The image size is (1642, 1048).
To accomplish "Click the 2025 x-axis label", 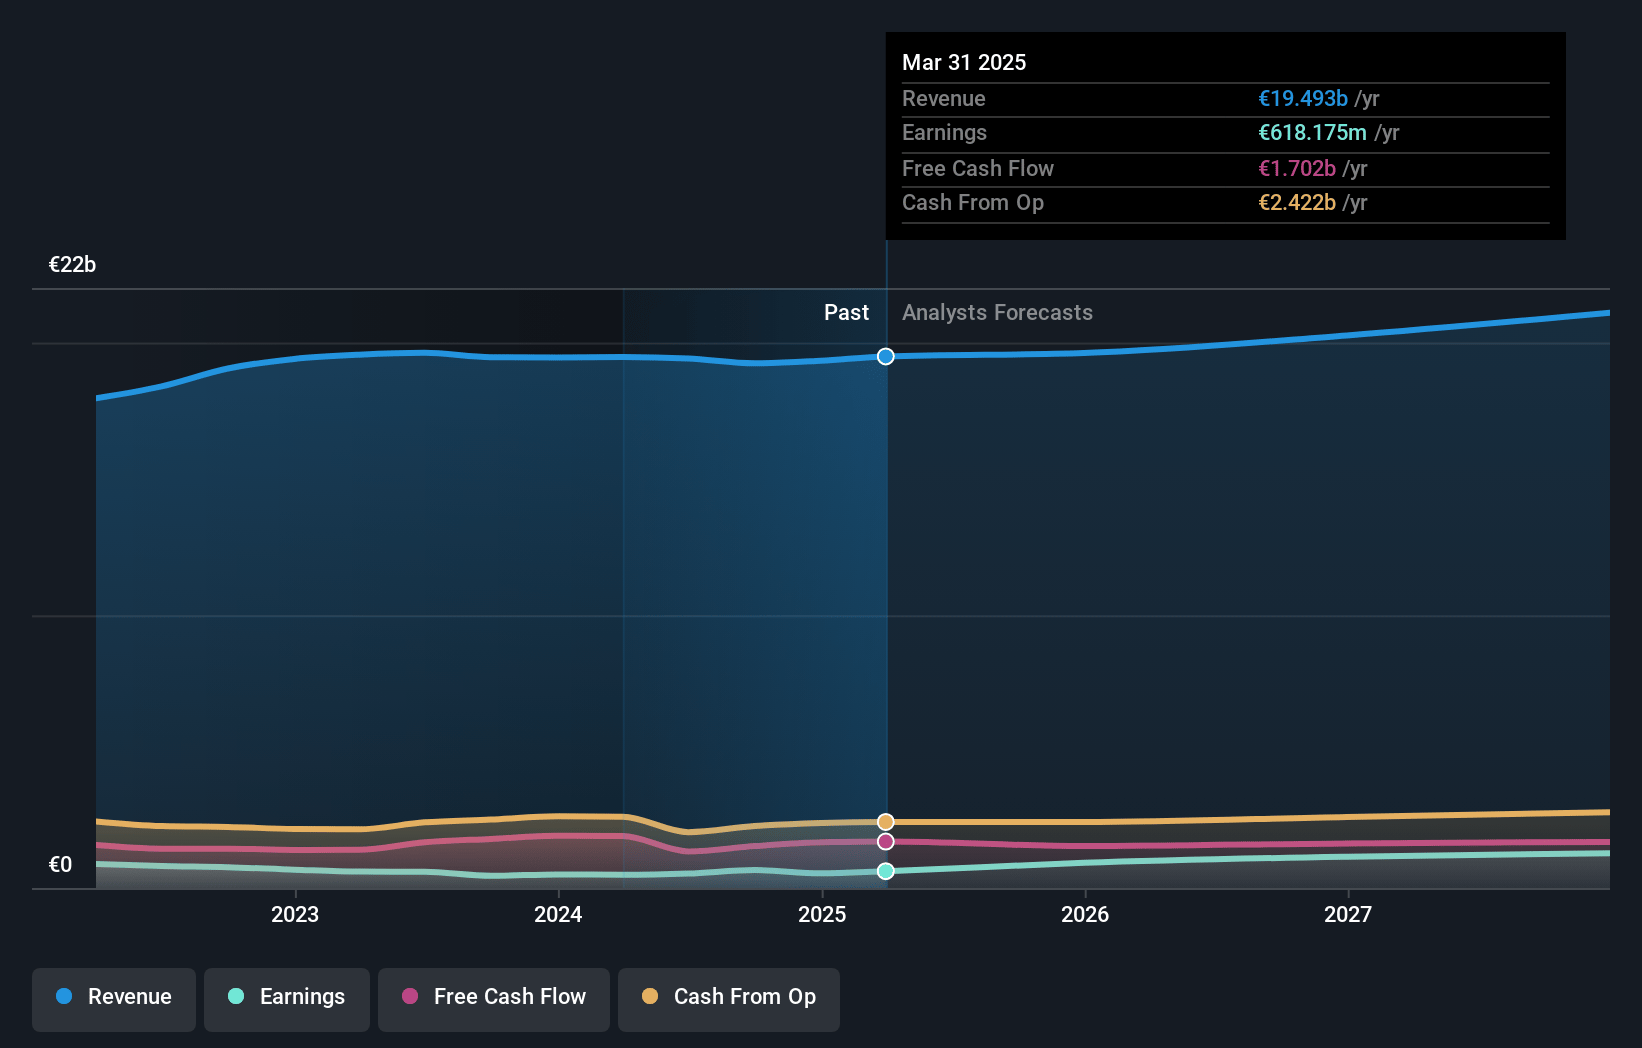I will tap(822, 914).
